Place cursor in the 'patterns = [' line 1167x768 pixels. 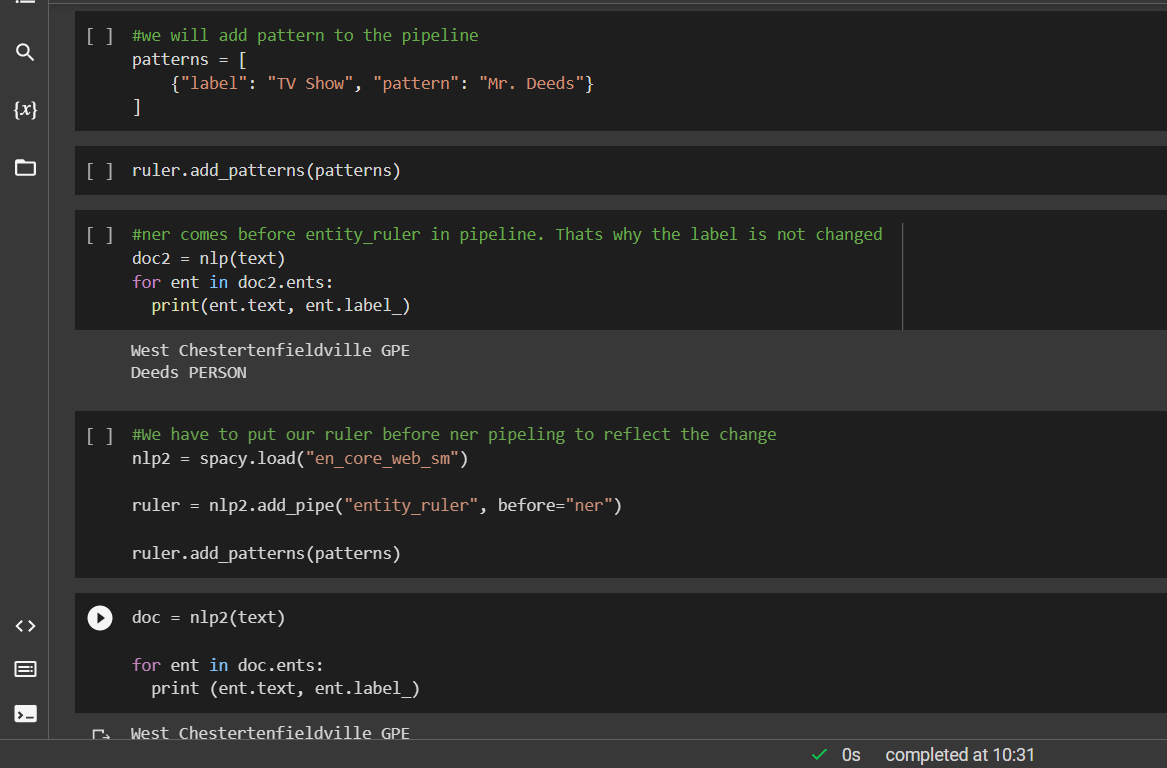189,60
